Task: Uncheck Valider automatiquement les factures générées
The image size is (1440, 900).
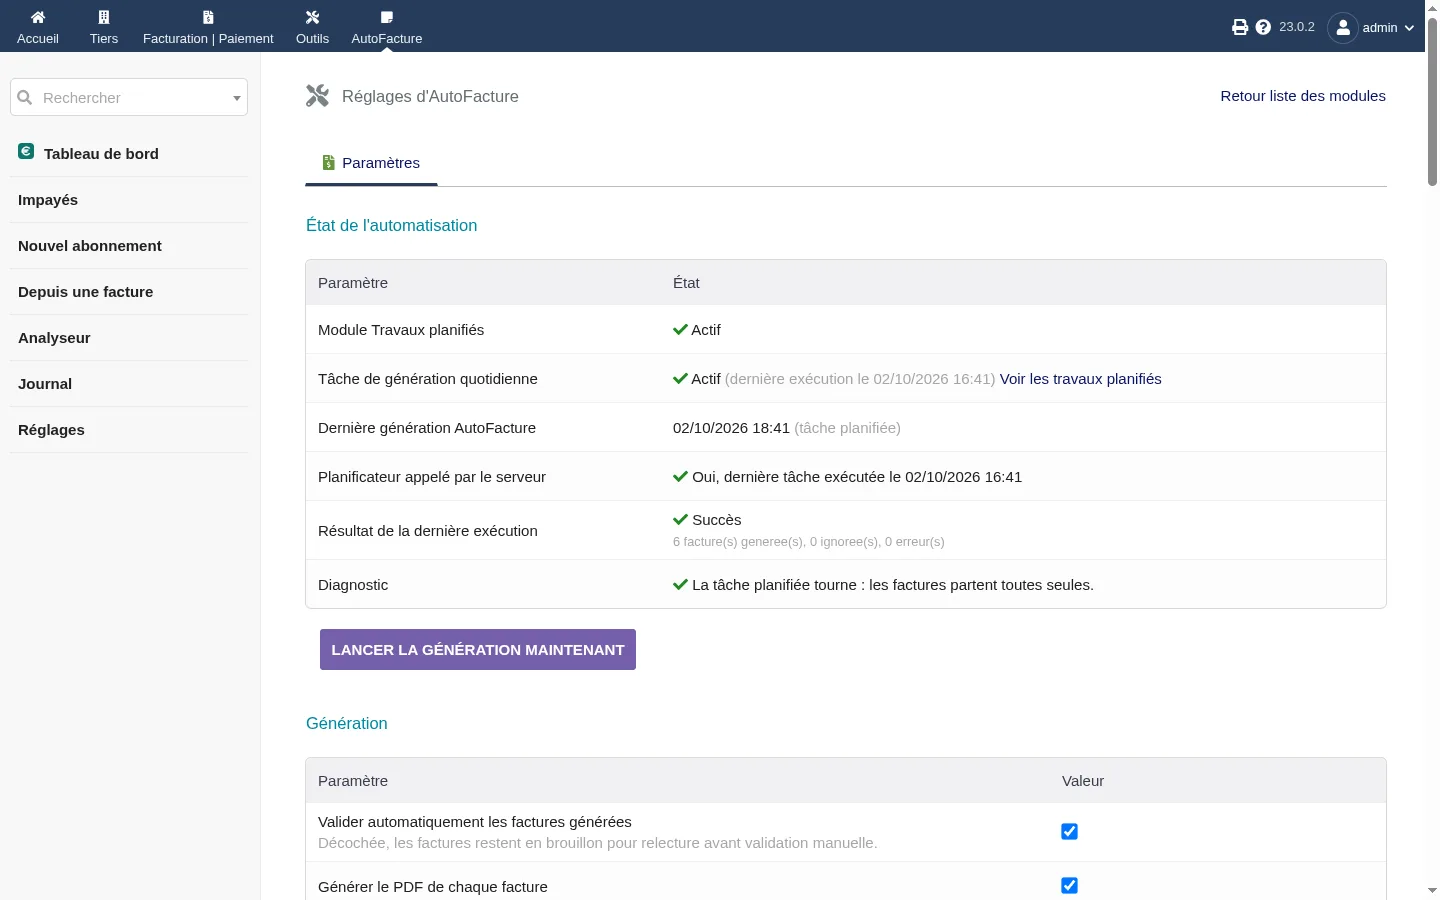Action: (1069, 831)
